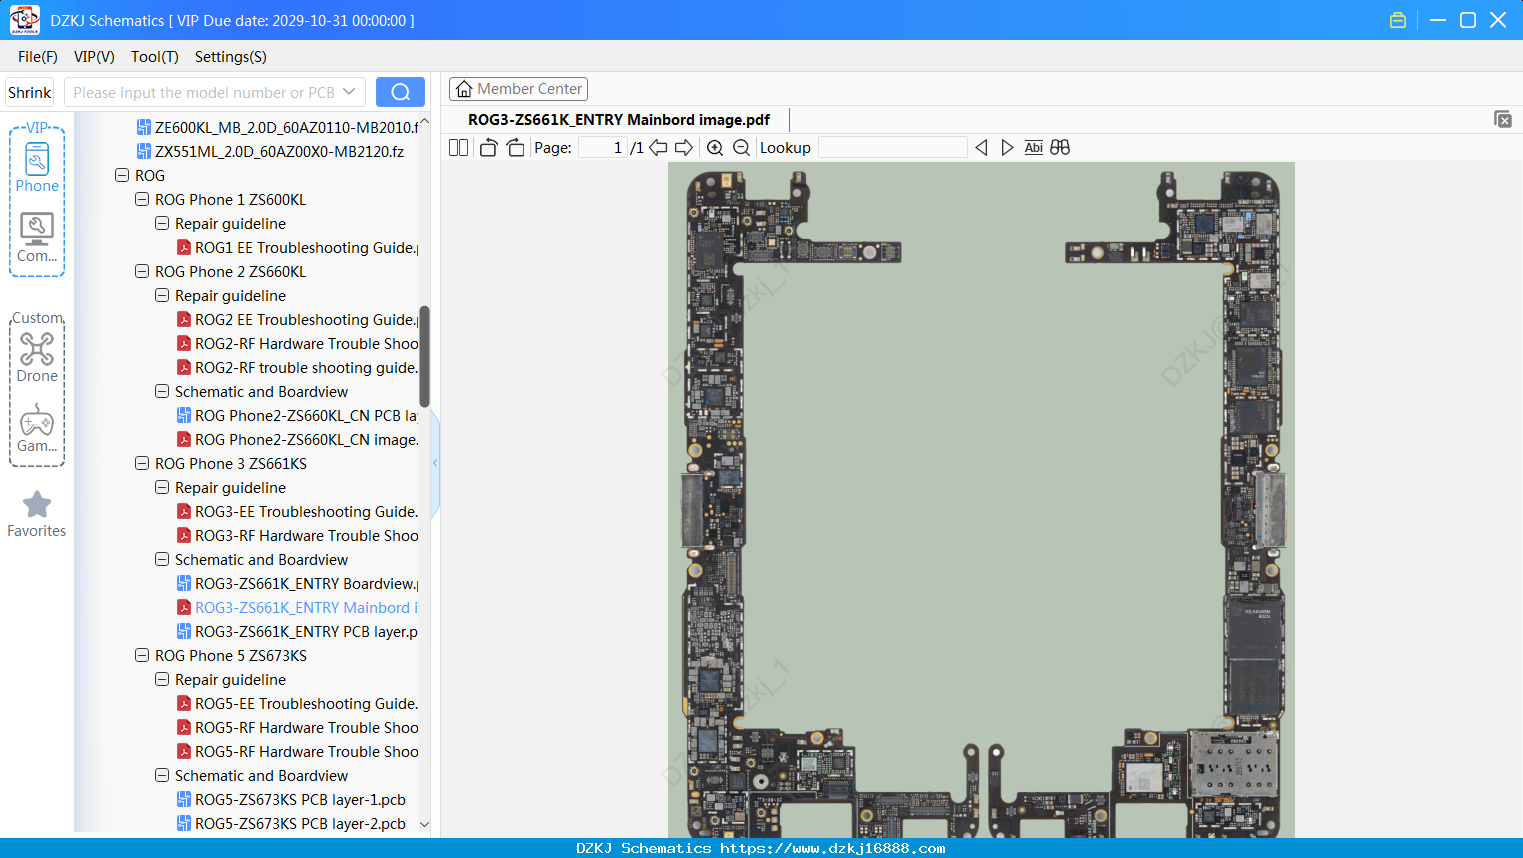This screenshot has width=1523, height=858.
Task: Go to previous page arrow
Action: click(x=658, y=148)
